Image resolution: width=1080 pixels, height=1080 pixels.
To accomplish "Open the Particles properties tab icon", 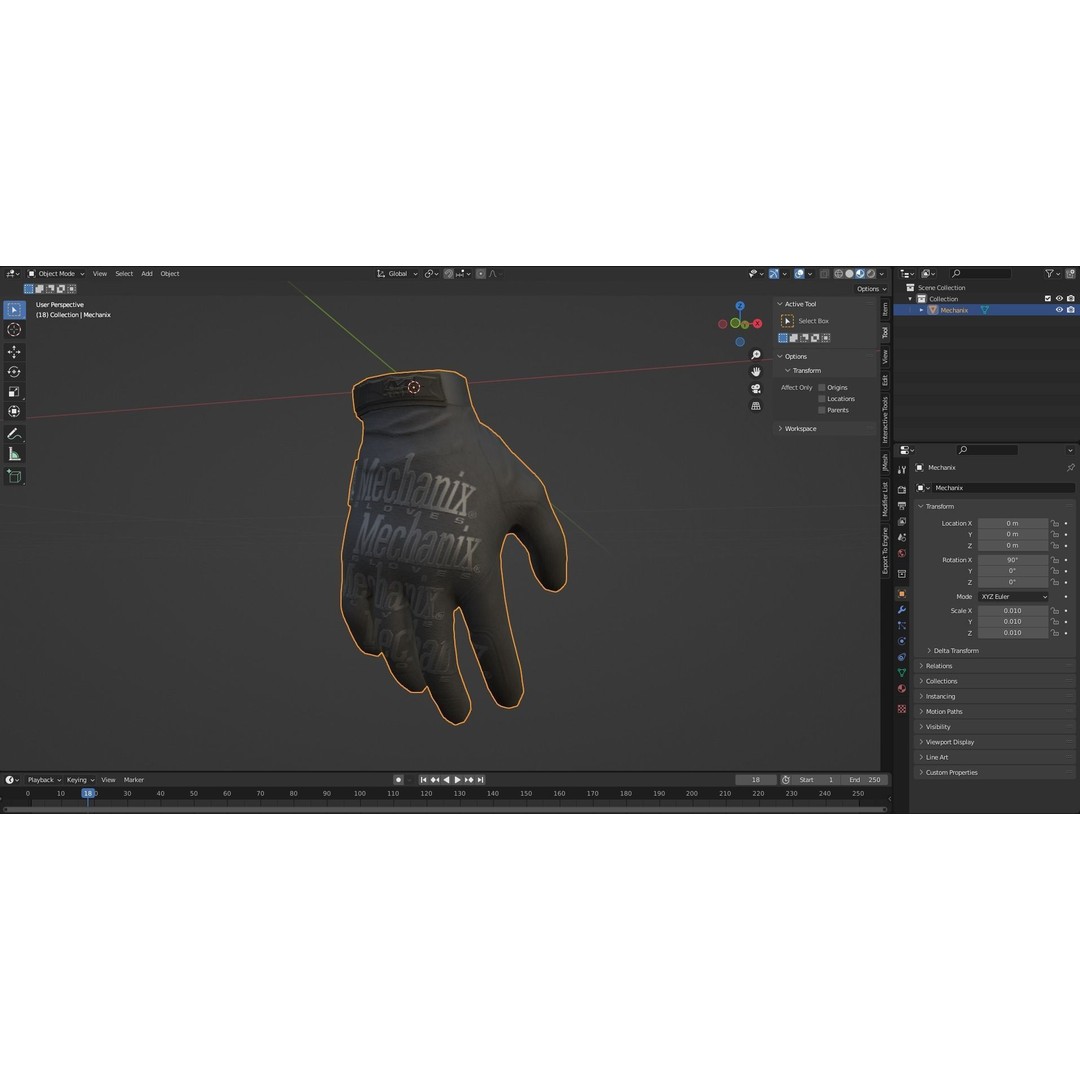I will click(x=902, y=625).
